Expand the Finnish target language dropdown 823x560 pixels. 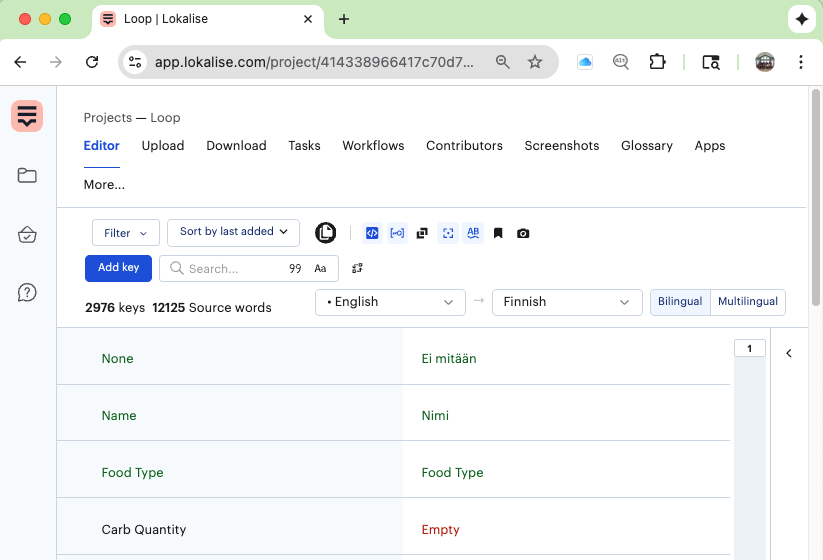(566, 302)
